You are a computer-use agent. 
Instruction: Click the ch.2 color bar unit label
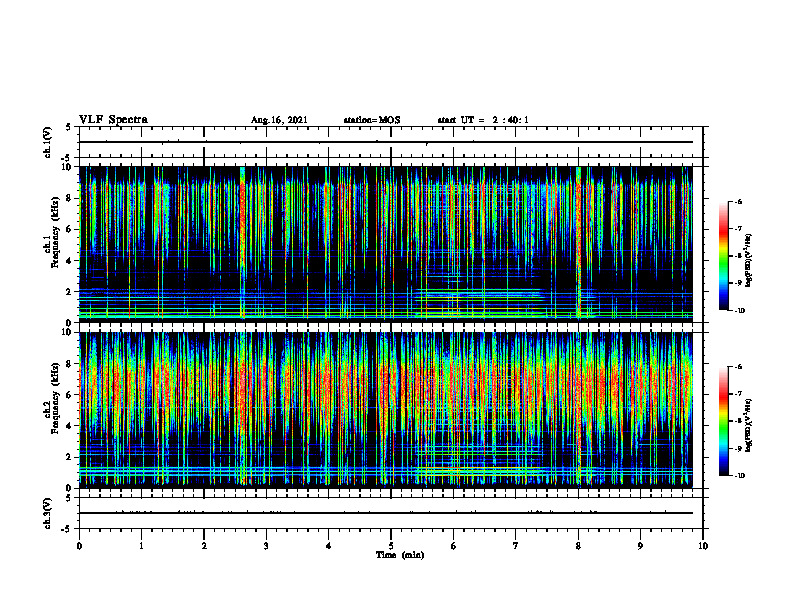[750, 426]
